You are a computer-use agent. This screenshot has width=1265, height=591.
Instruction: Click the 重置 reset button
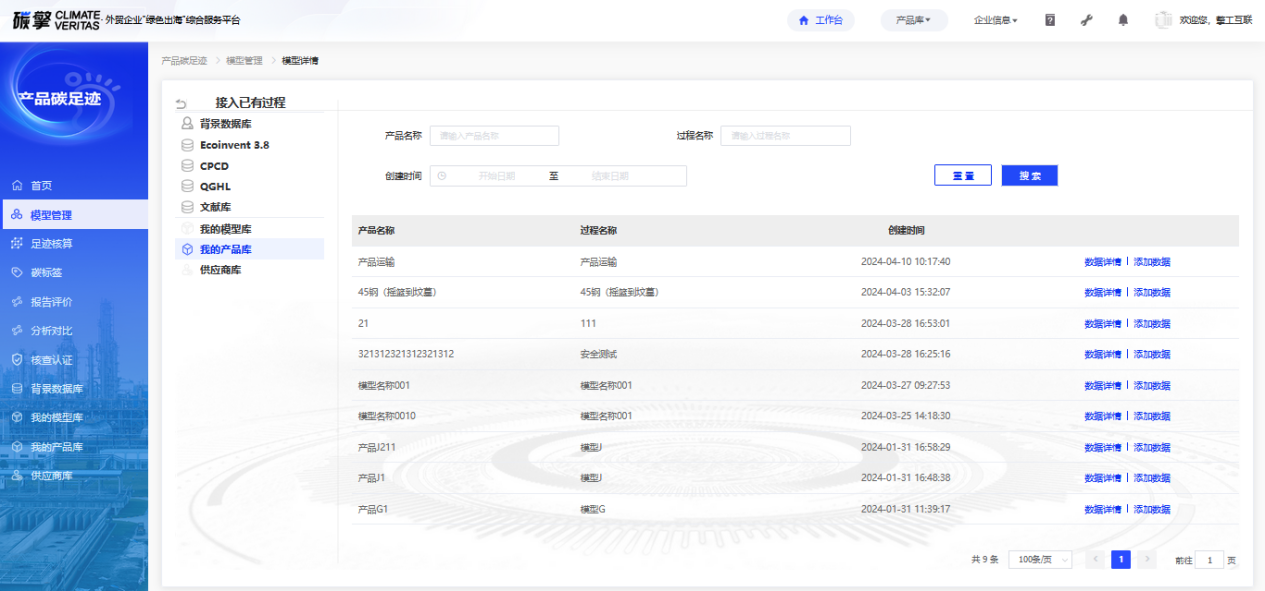click(963, 176)
